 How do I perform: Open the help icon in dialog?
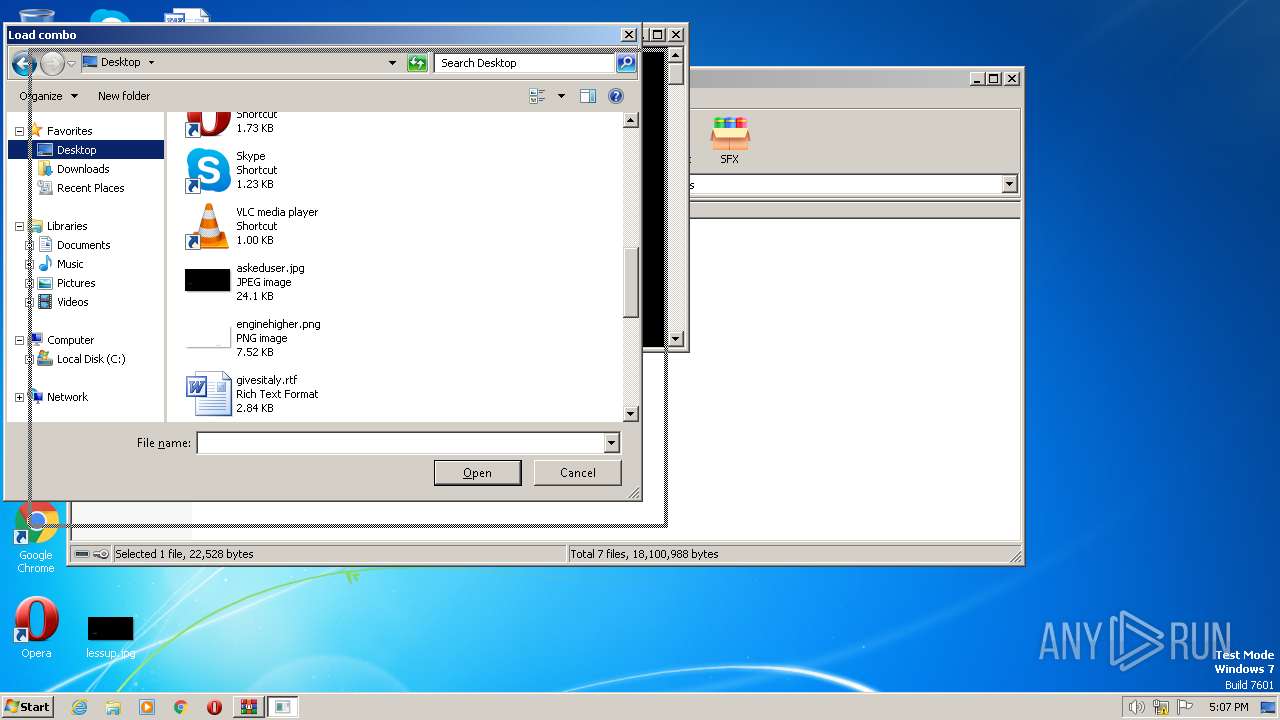point(616,96)
